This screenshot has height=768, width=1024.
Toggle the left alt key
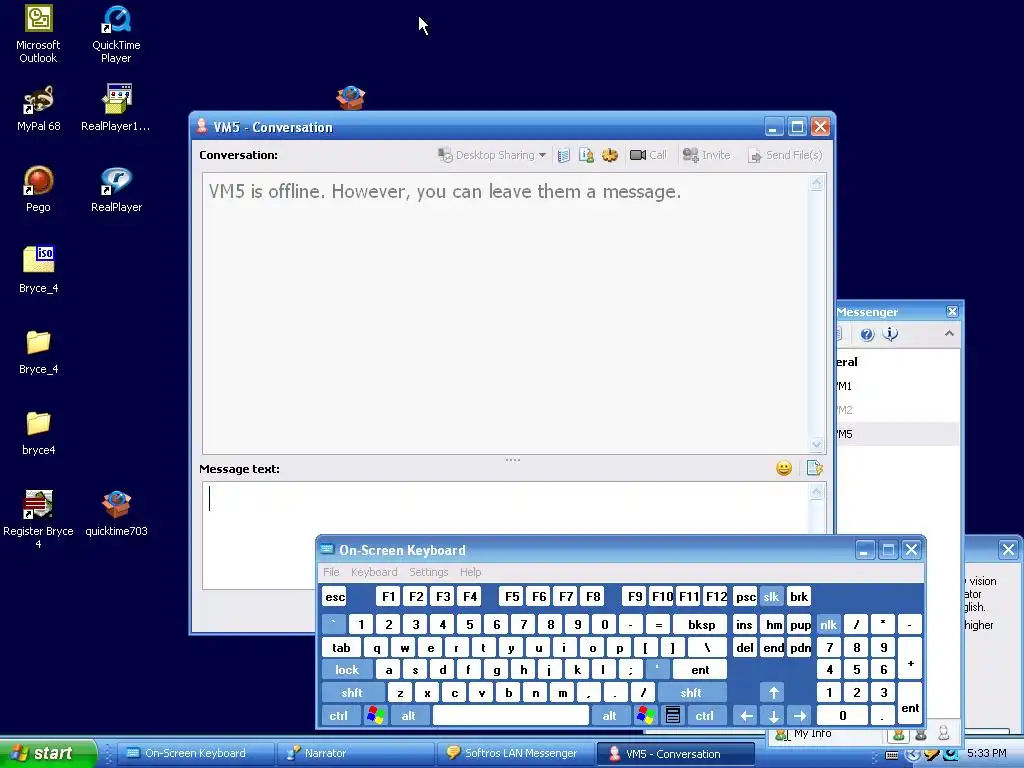[408, 716]
